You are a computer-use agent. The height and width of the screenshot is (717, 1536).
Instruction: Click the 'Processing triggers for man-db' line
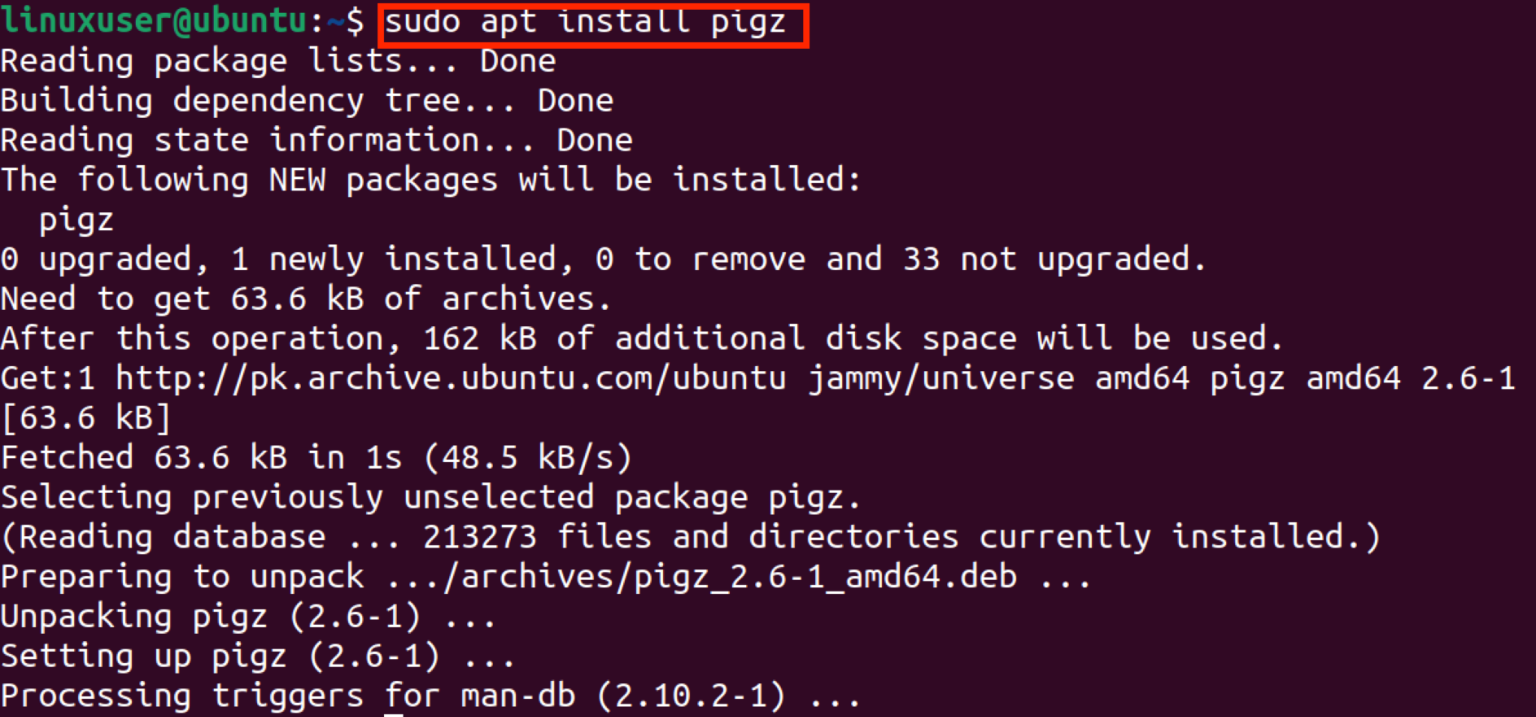[430, 695]
